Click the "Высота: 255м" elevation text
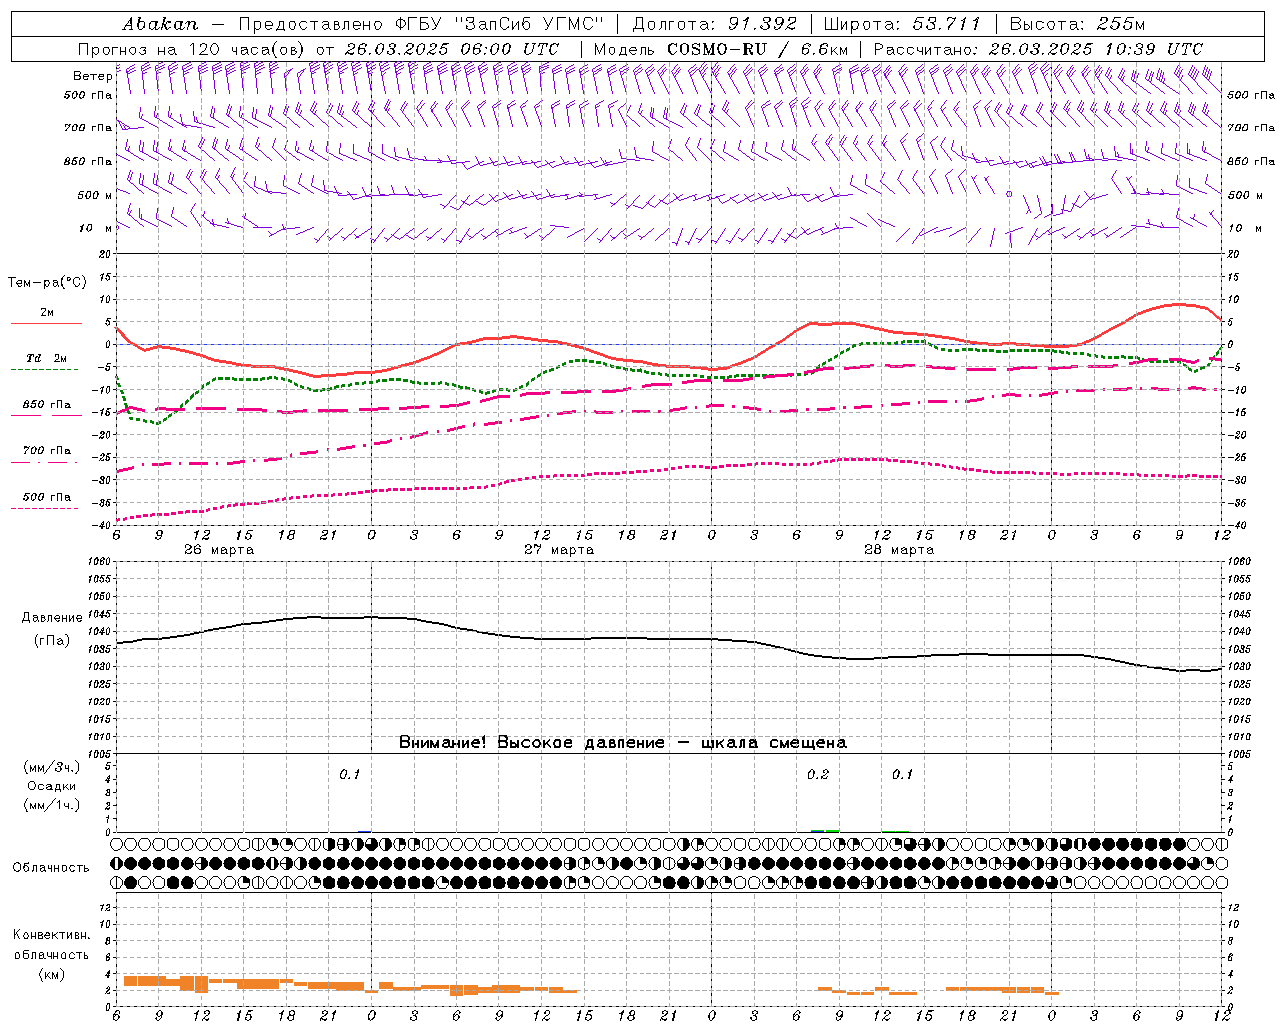The height and width of the screenshot is (1024, 1280). point(1077,23)
